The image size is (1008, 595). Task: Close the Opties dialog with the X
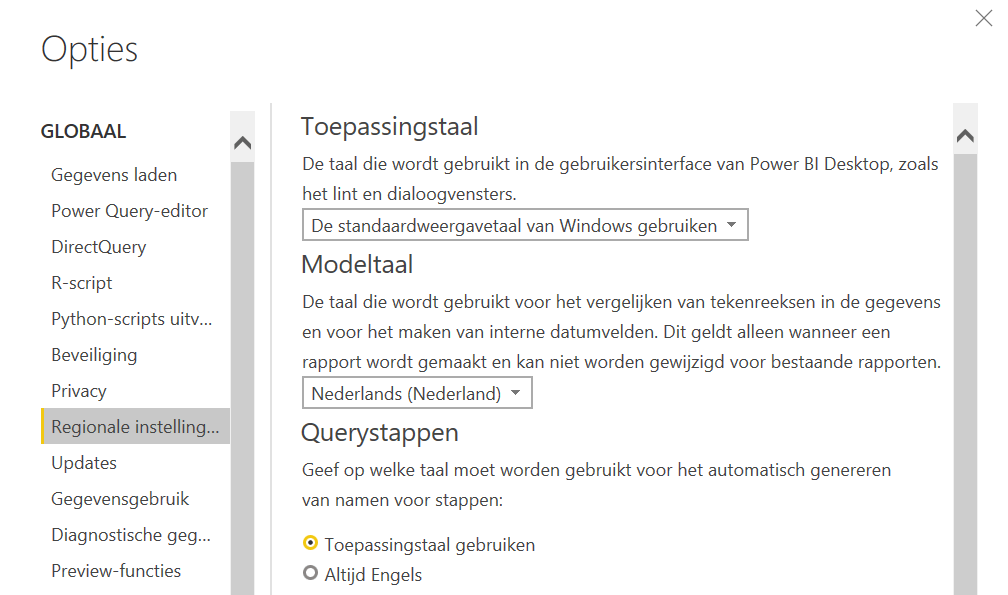pyautogui.click(x=983, y=18)
